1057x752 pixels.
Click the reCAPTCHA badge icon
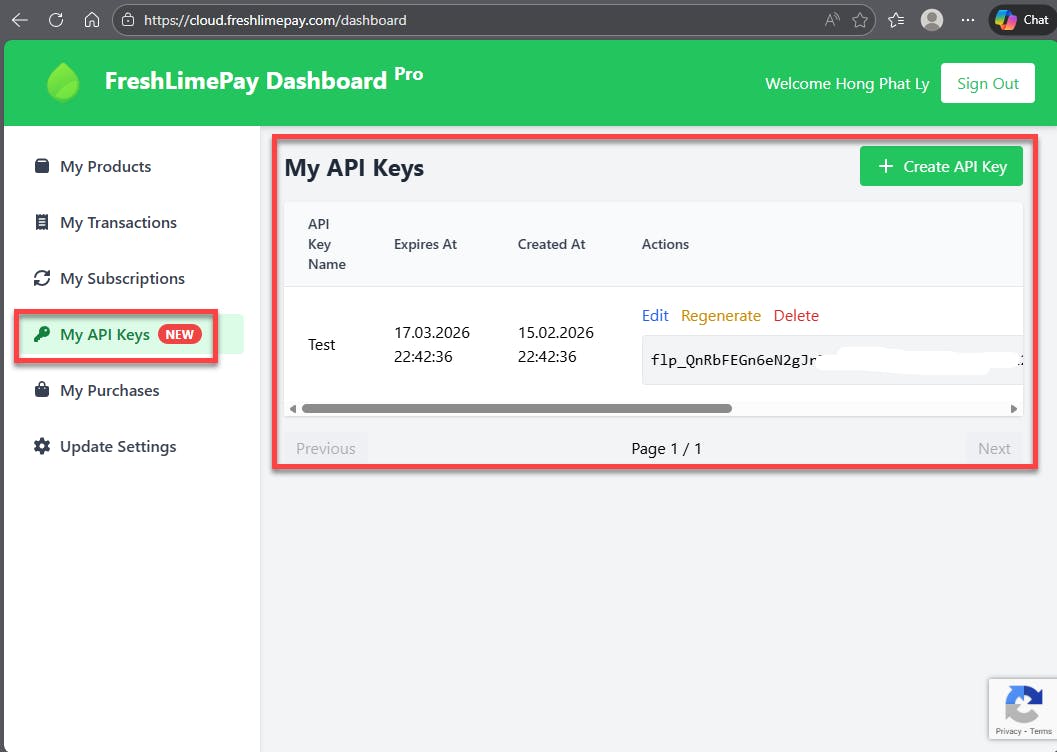coord(1024,704)
